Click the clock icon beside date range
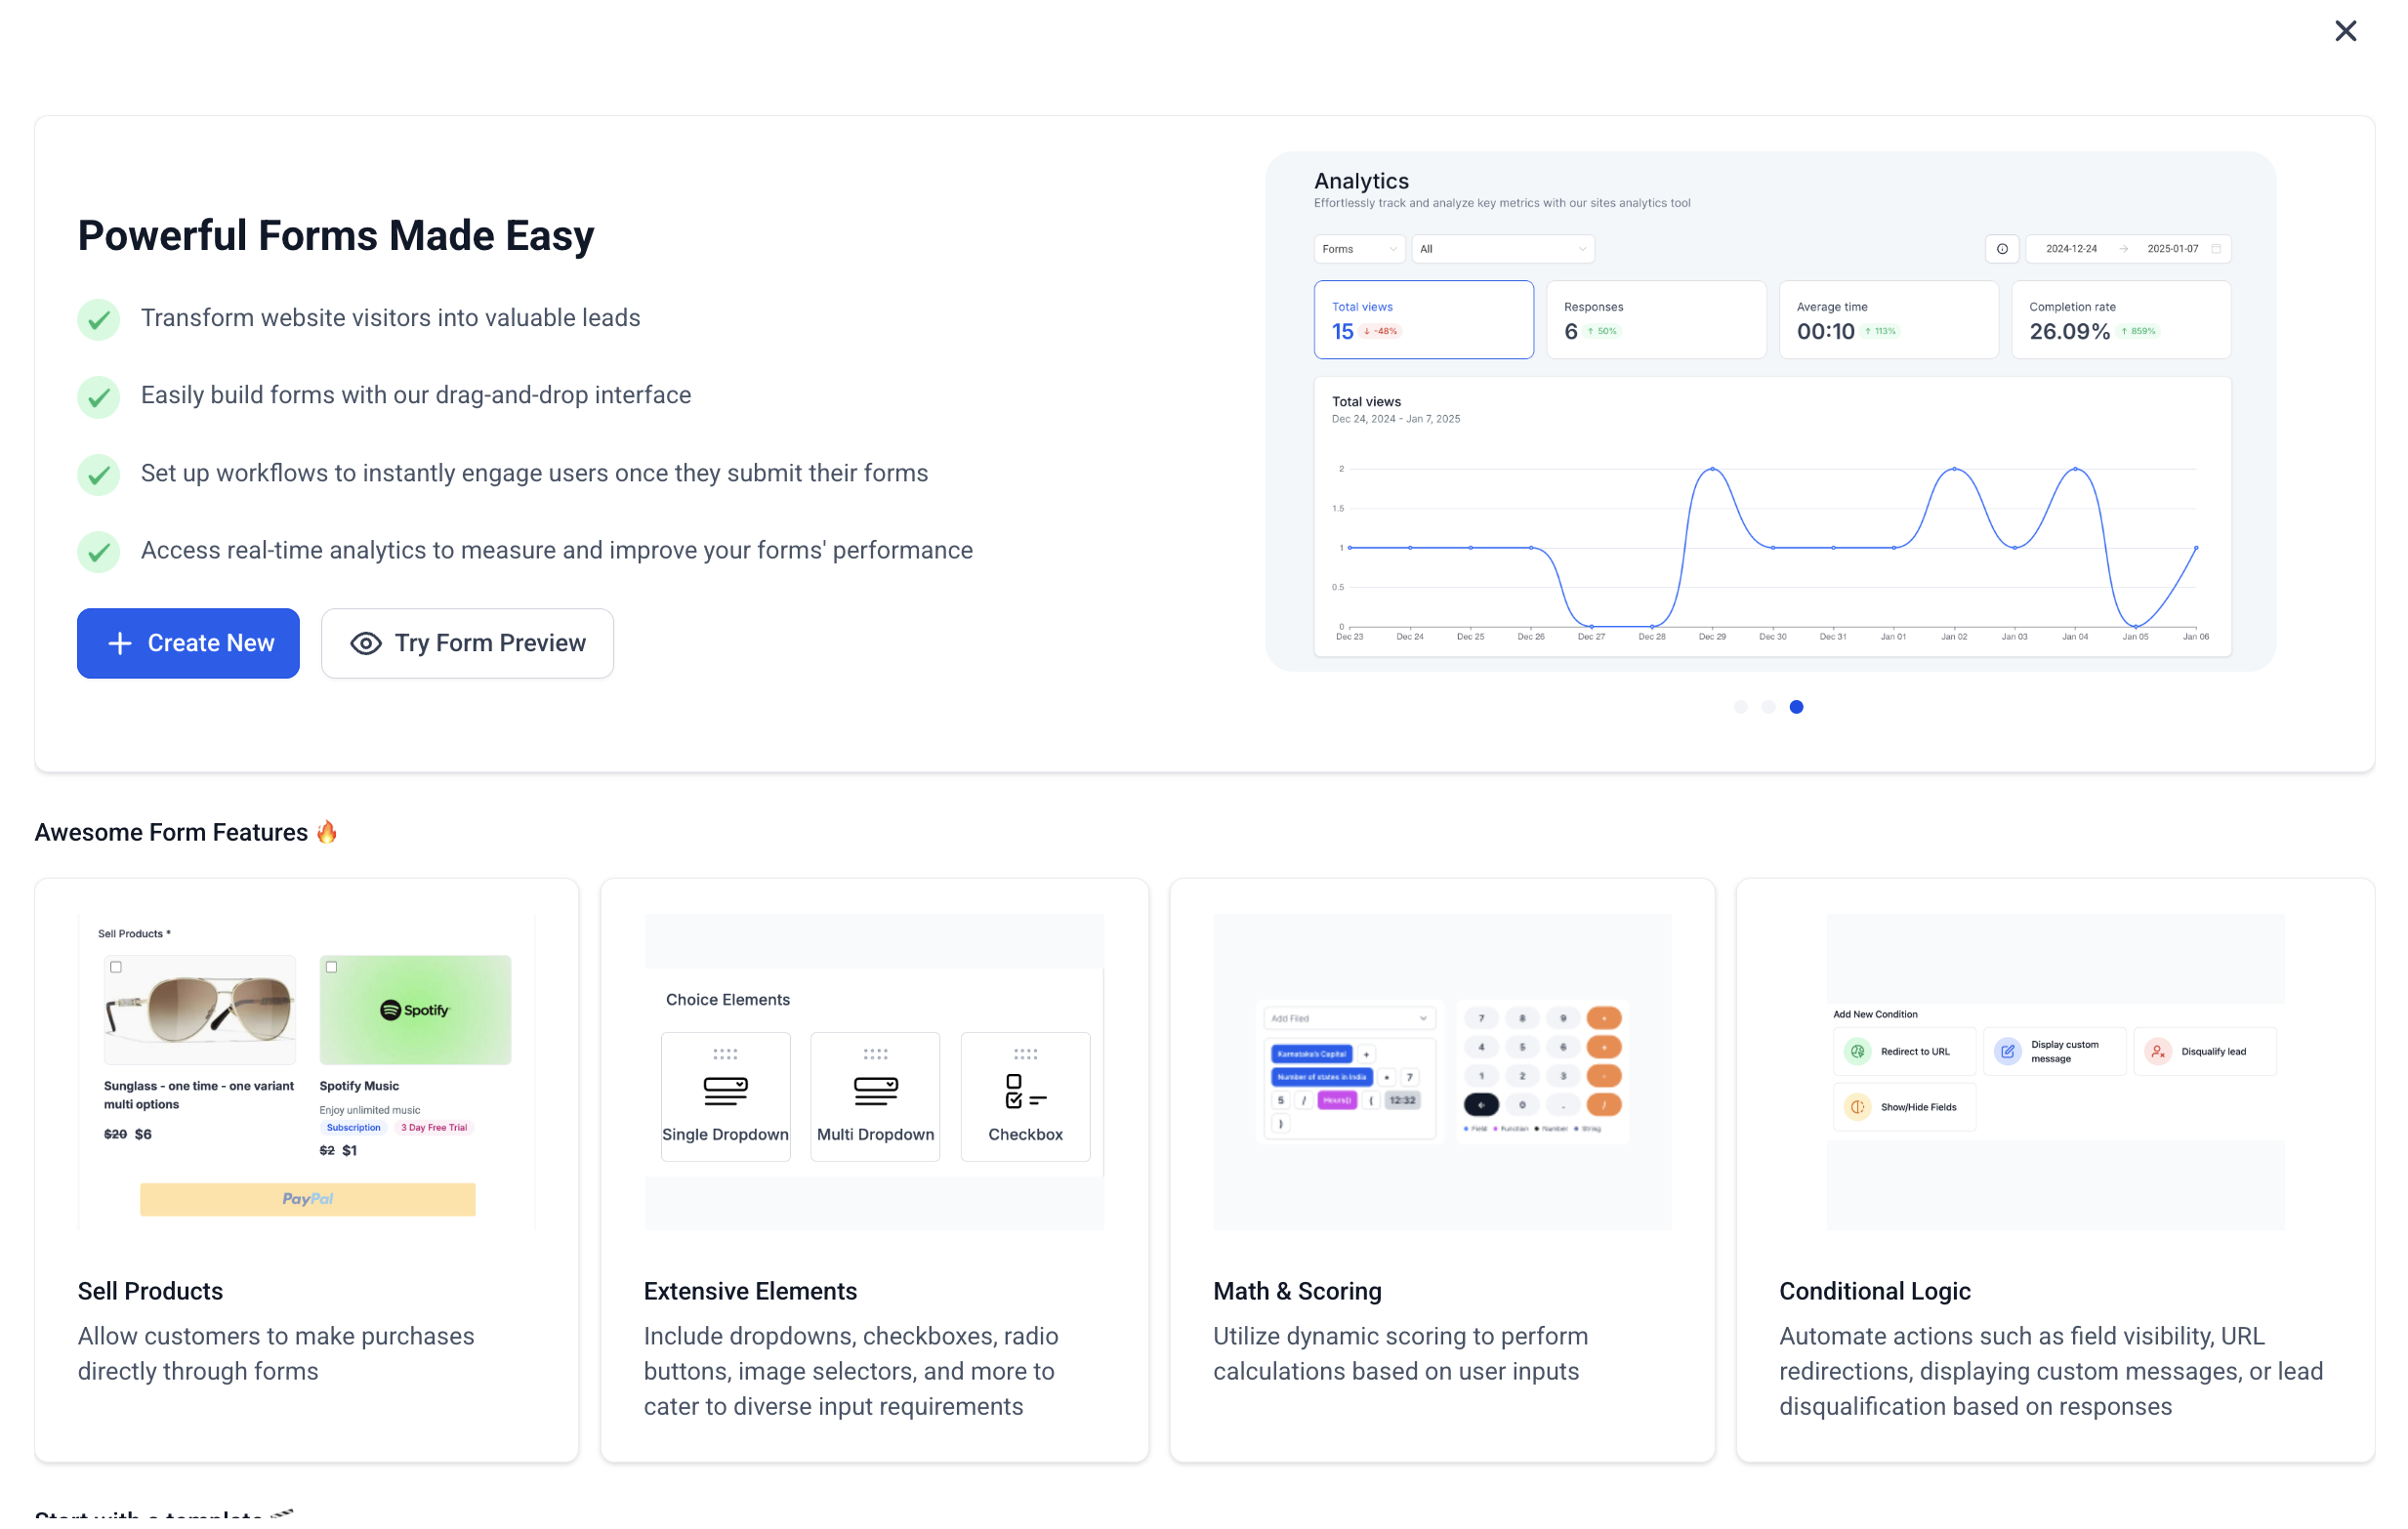This screenshot has width=2408, height=1529. tap(2001, 249)
